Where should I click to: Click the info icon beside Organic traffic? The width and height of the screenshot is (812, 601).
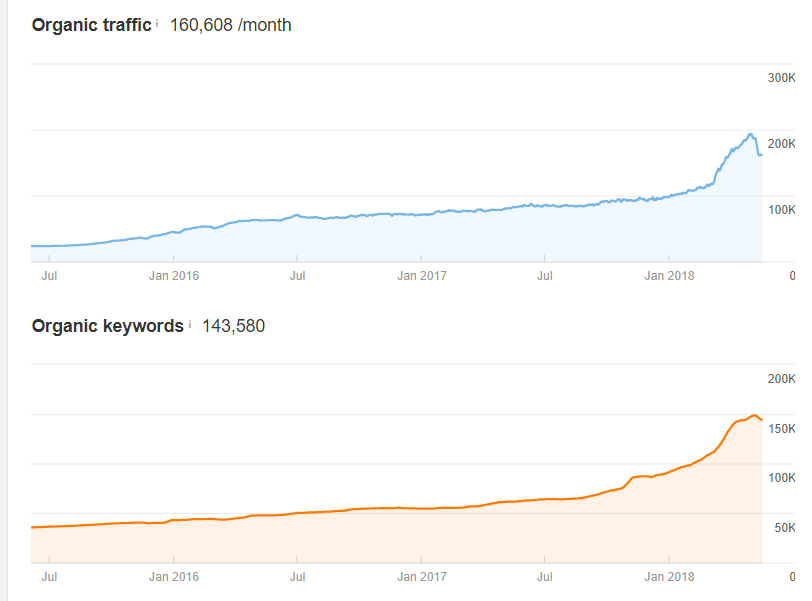tap(157, 23)
